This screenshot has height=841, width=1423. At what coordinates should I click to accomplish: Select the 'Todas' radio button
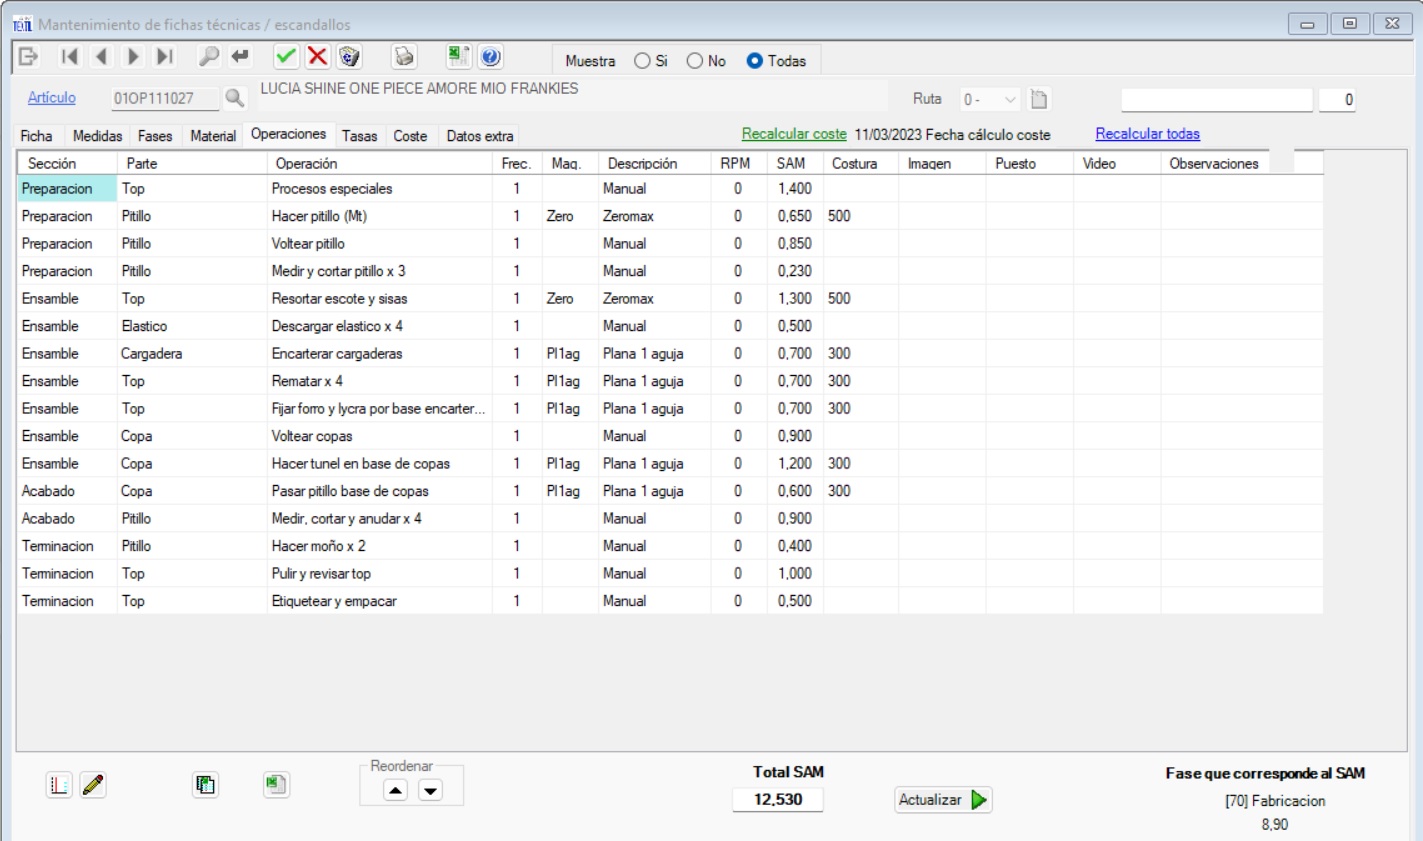(x=755, y=61)
